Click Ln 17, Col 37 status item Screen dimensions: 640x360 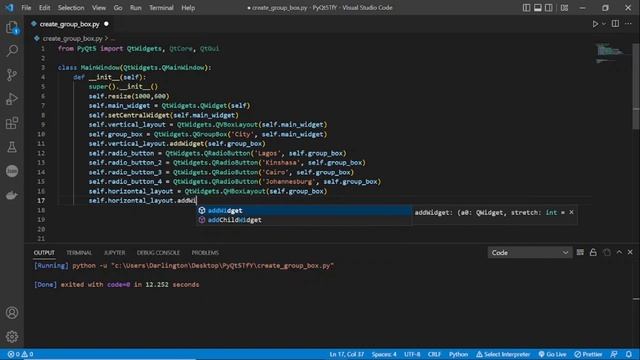point(347,354)
